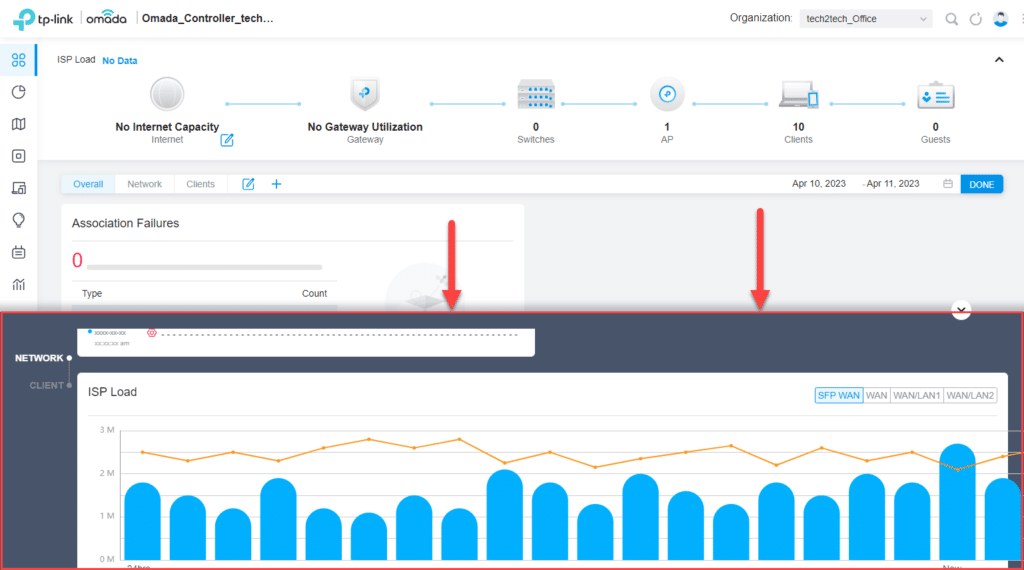This screenshot has height=570, width=1024.
Task: Jump to the CLIENT section in side navigation
Action: click(46, 385)
